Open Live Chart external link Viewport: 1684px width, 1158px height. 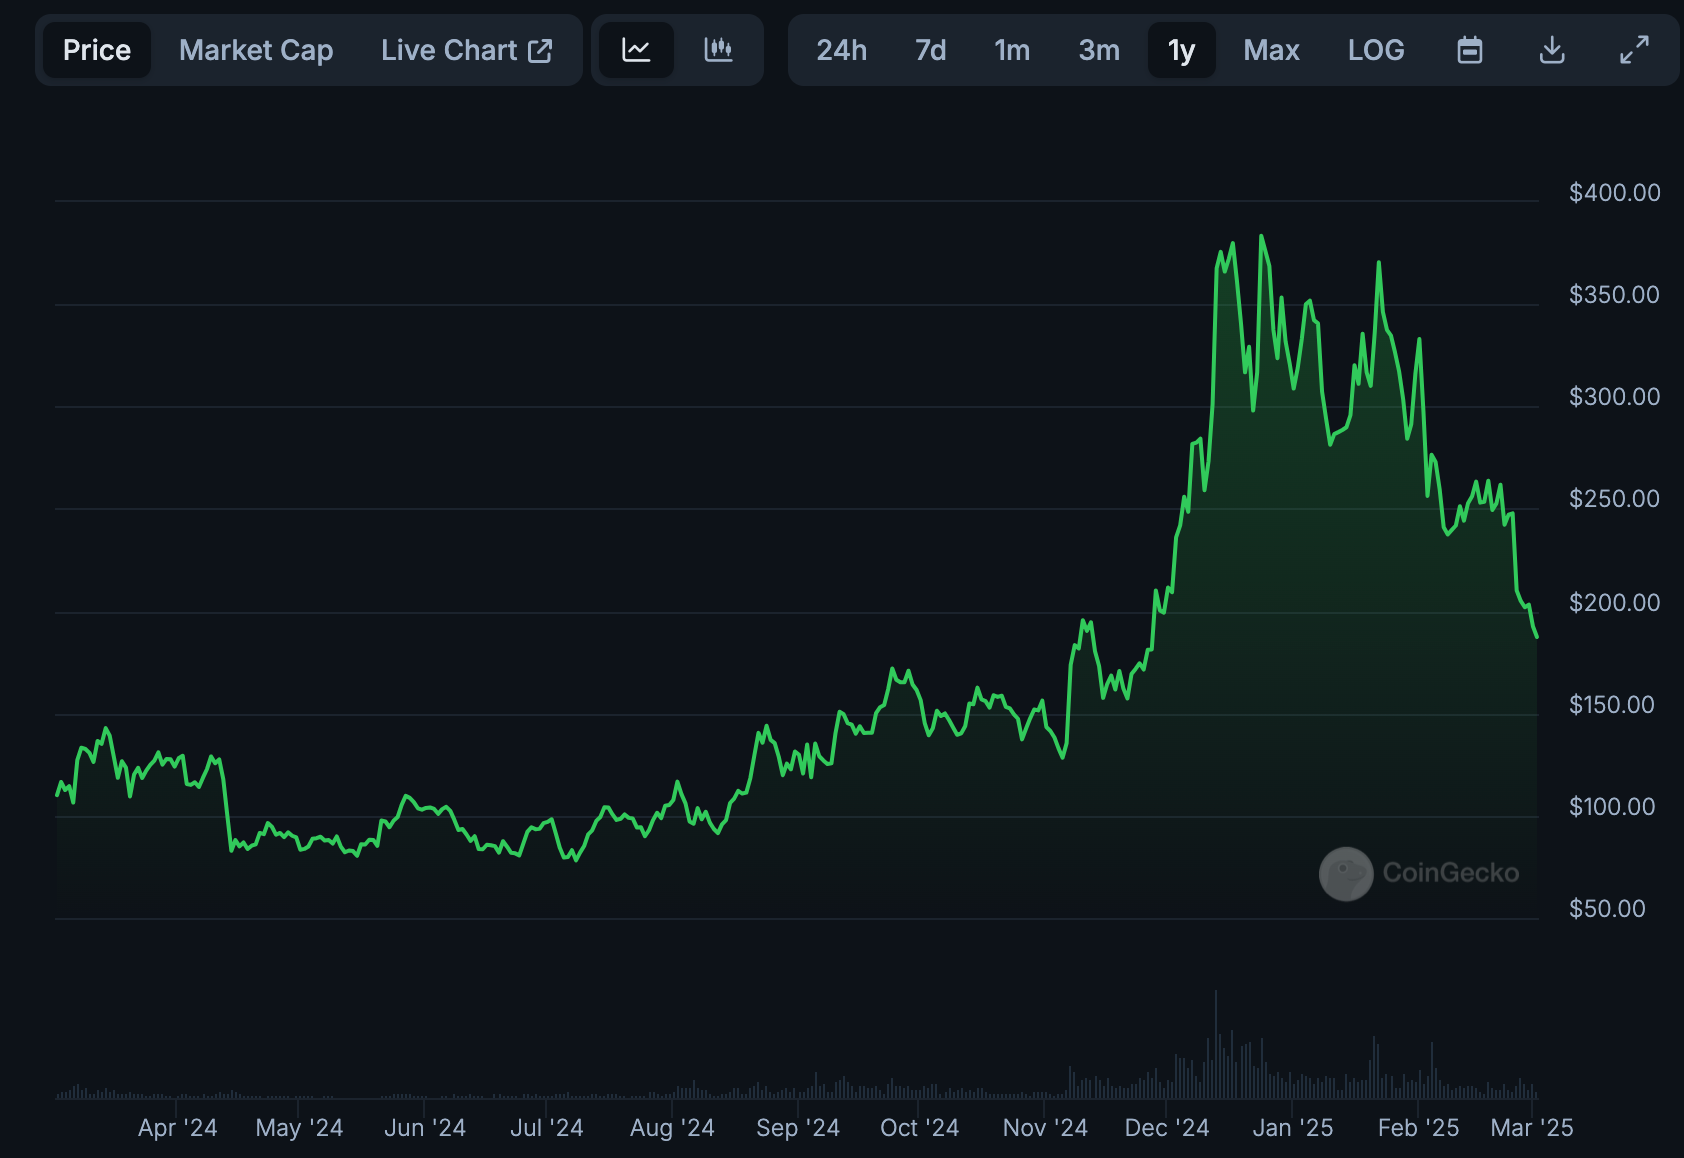(x=467, y=50)
